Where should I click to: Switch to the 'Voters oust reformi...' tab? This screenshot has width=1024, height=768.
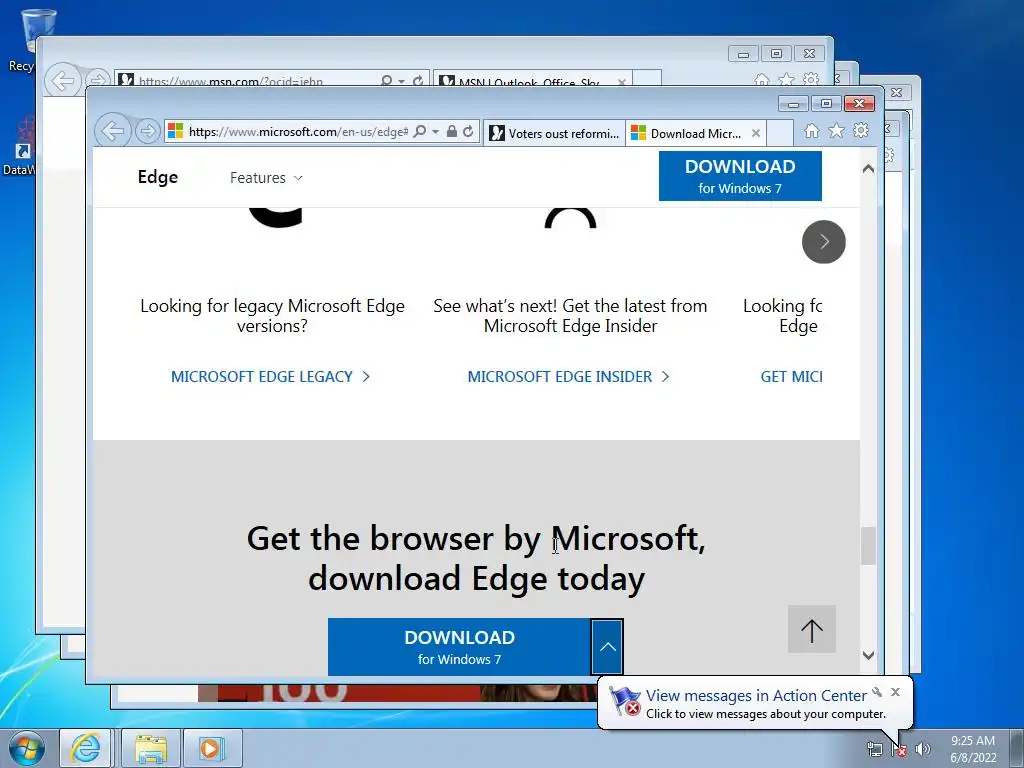pyautogui.click(x=554, y=133)
